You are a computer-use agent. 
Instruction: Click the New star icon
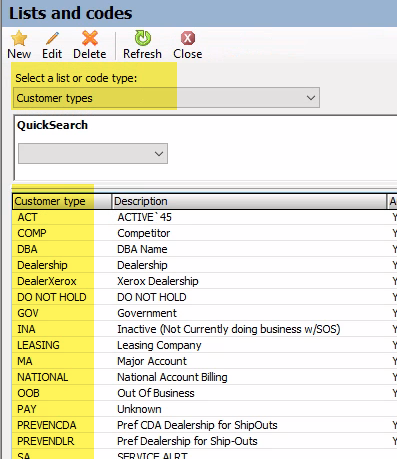(19, 38)
